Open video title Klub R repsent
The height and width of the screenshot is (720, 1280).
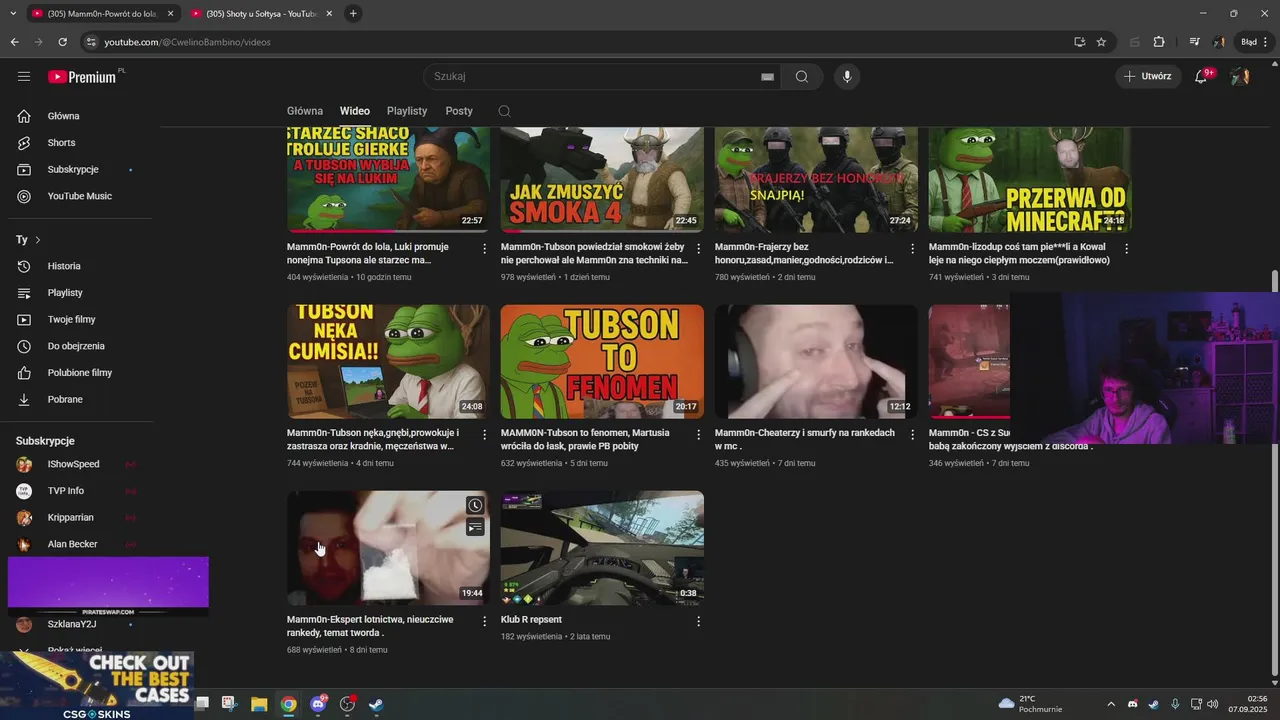(x=531, y=620)
